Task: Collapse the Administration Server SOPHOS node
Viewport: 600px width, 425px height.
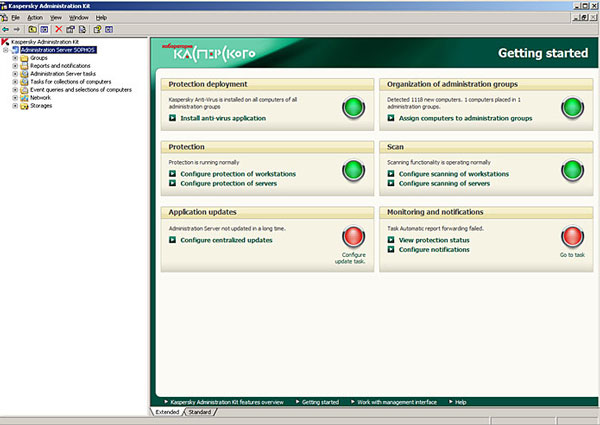Action: pyautogui.click(x=5, y=50)
